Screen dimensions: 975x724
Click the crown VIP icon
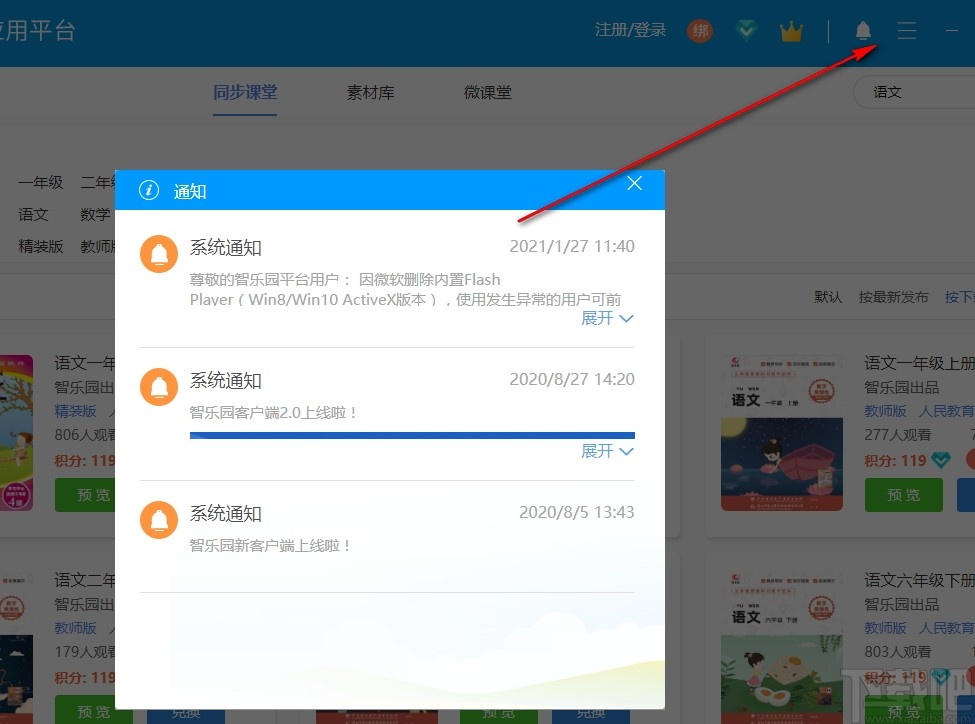click(791, 30)
